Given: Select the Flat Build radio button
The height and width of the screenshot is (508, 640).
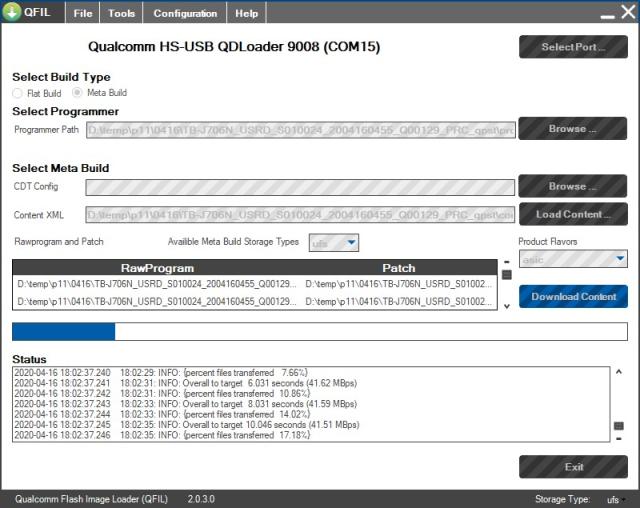Looking at the screenshot, I should (17, 93).
